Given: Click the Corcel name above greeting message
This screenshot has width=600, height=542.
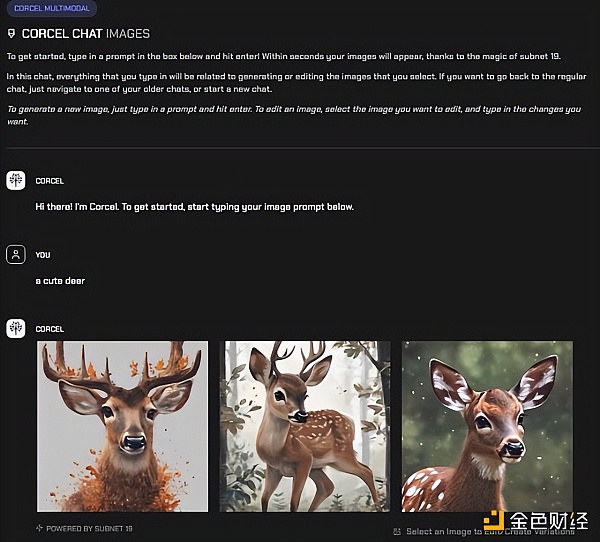Looking at the screenshot, I should [50, 181].
